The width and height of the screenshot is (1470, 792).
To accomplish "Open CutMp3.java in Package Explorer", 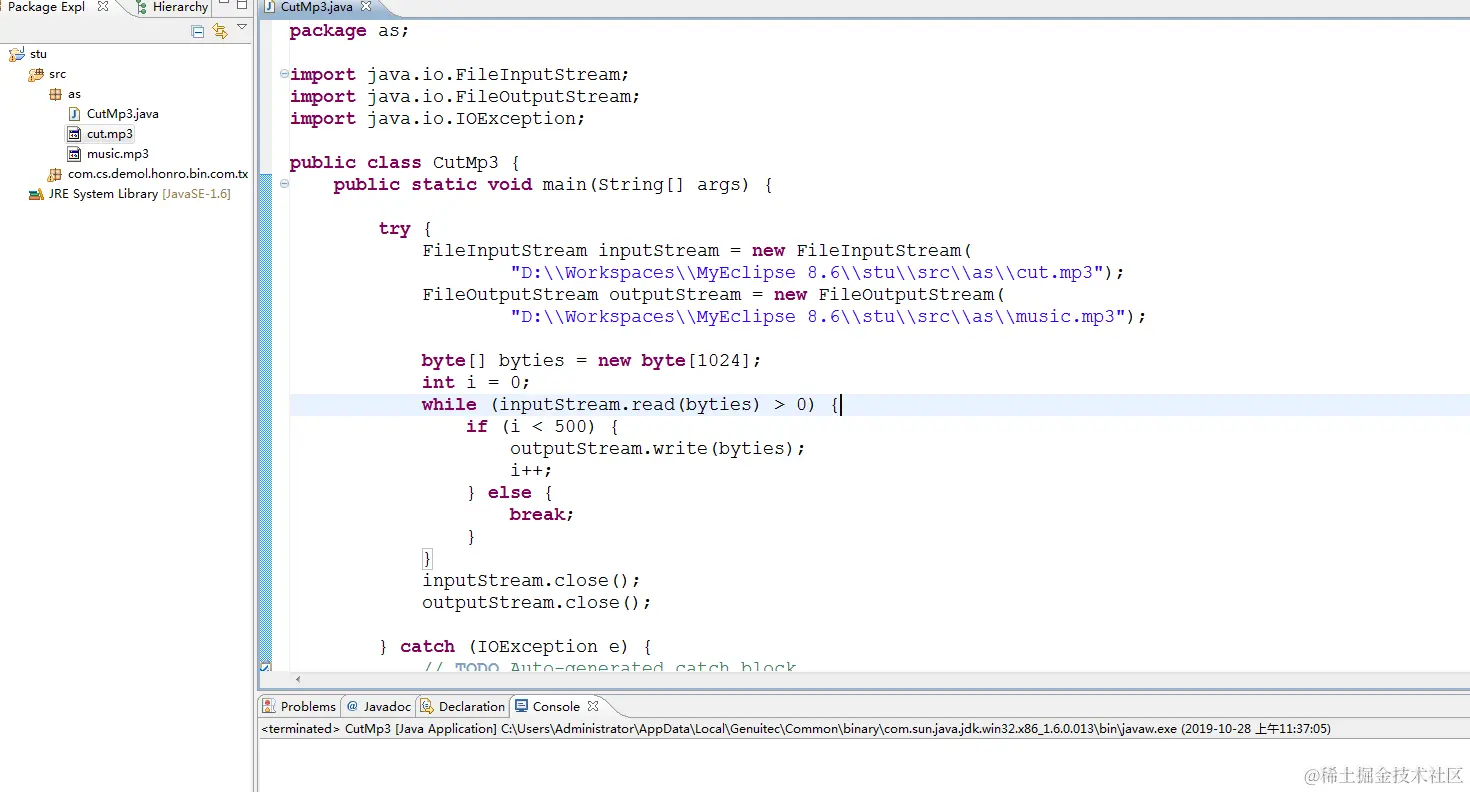I will pyautogui.click(x=122, y=114).
